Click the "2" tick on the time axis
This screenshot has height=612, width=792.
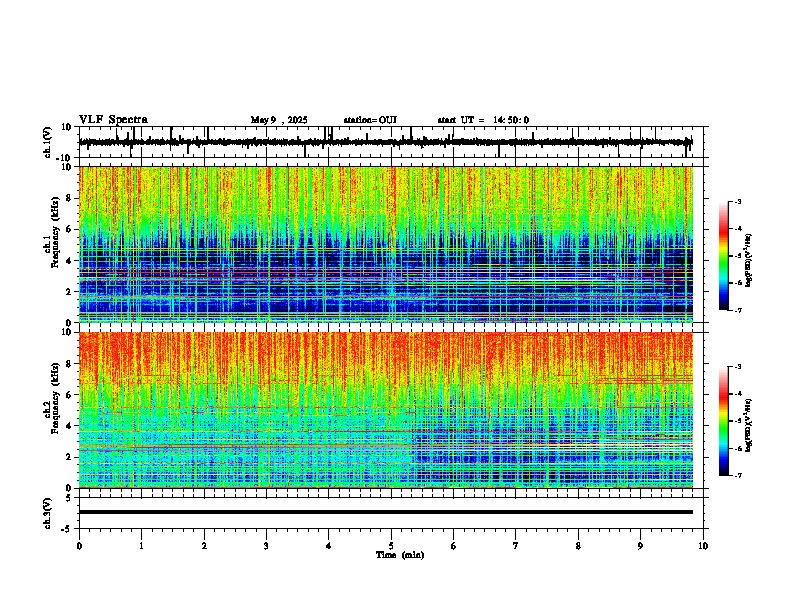pyautogui.click(x=204, y=546)
